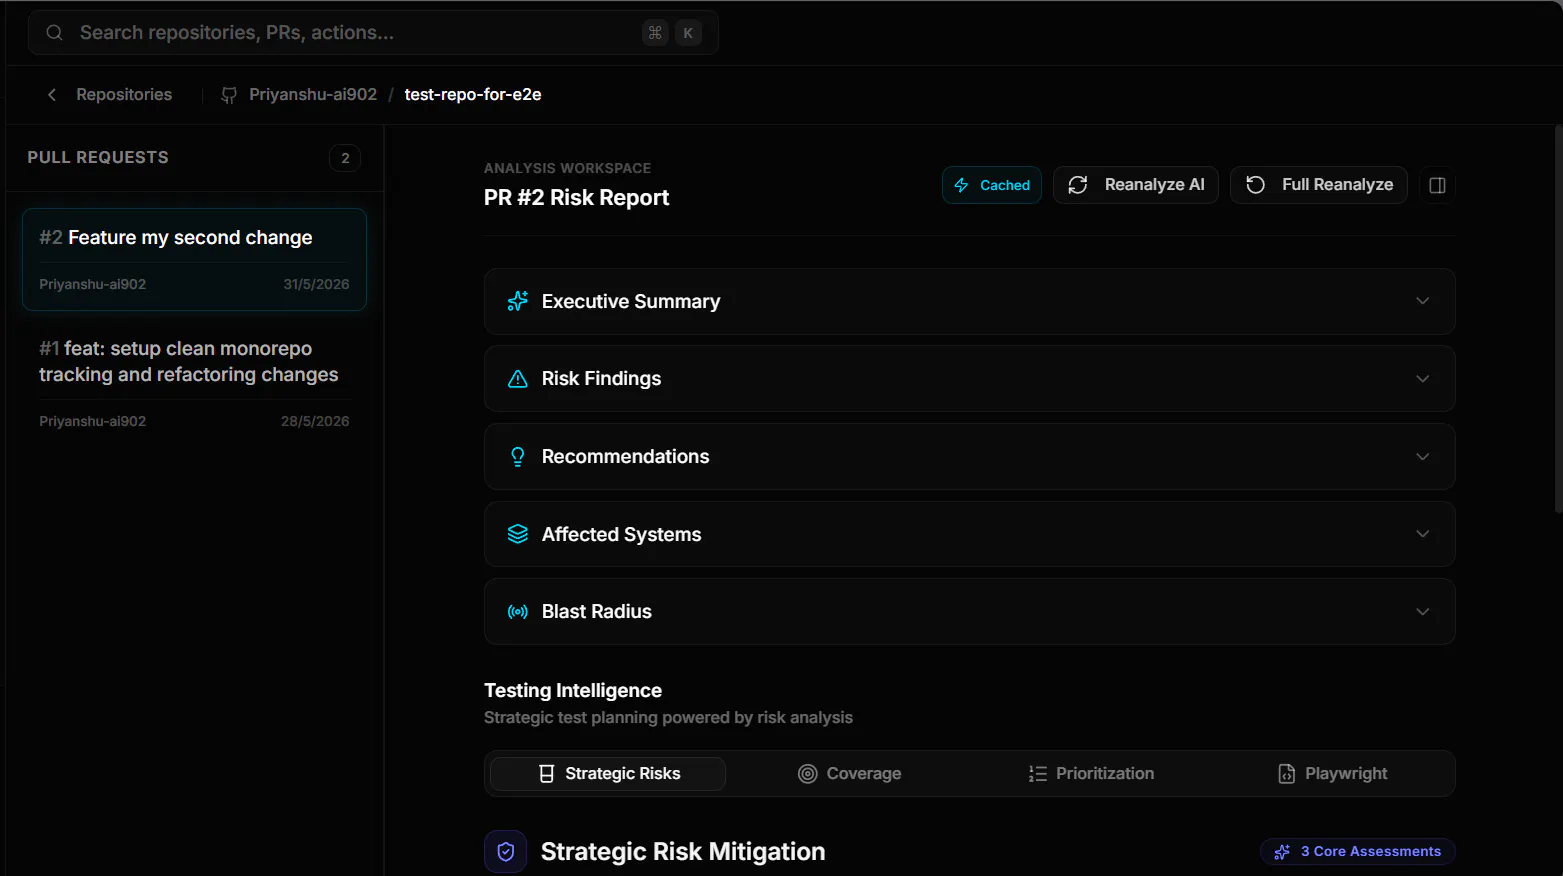
Task: Select PR #2 Feature my second change
Action: pyautogui.click(x=194, y=259)
